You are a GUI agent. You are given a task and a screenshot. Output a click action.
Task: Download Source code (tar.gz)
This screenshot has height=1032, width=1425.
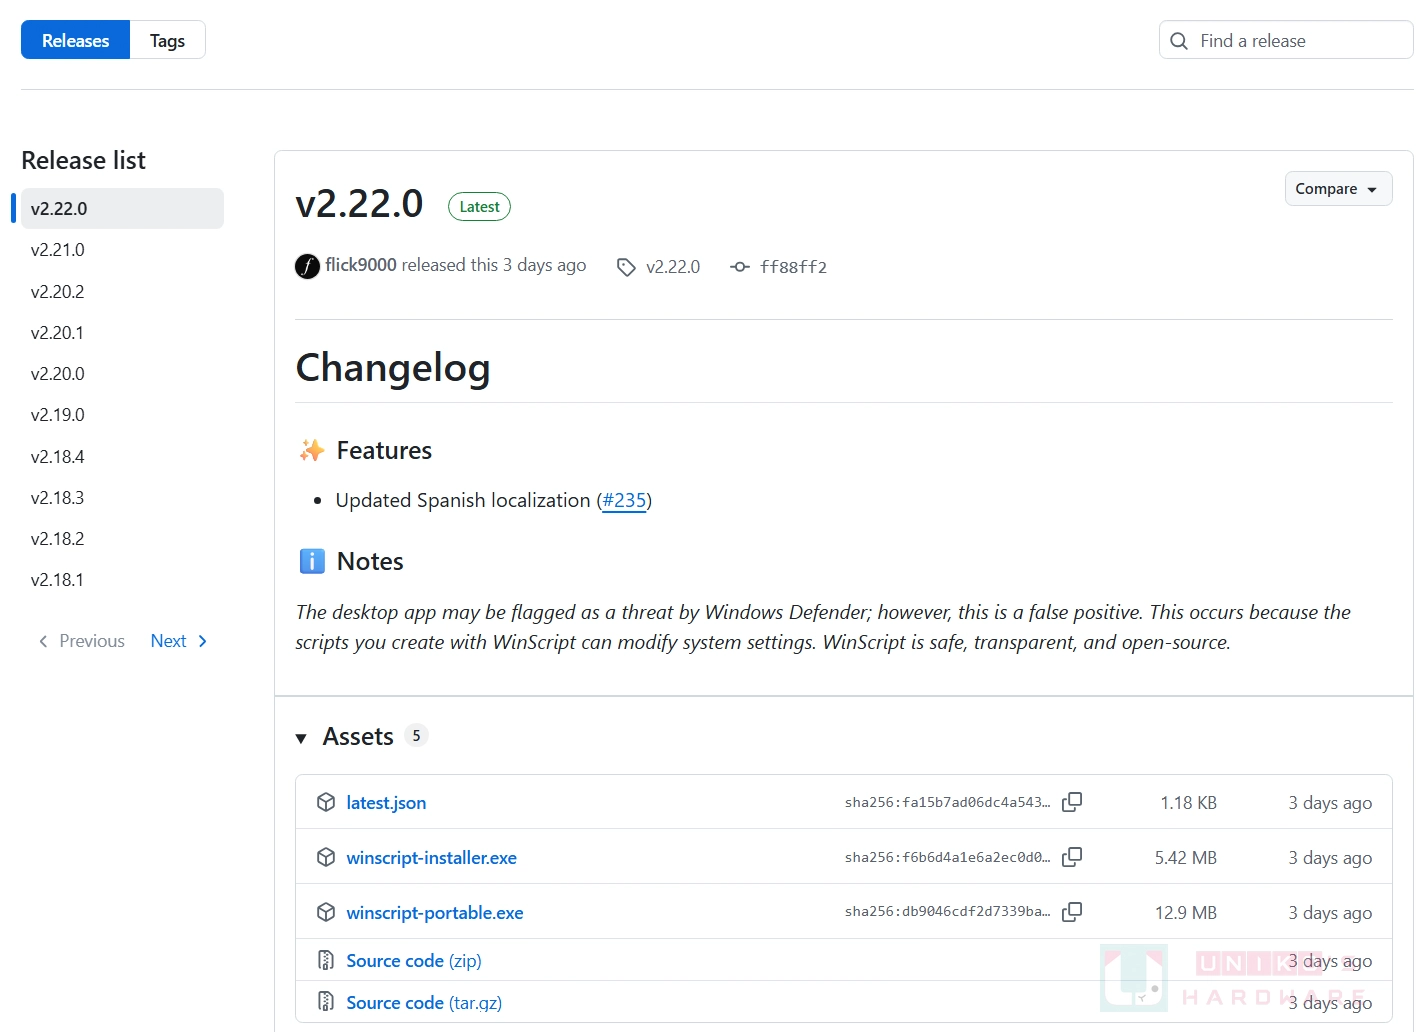click(424, 1002)
